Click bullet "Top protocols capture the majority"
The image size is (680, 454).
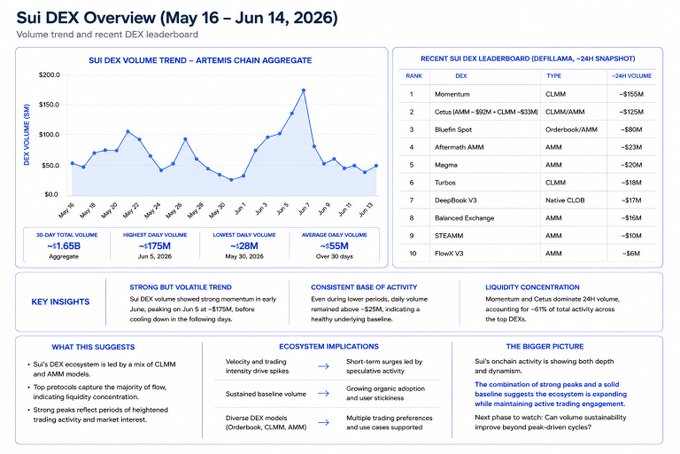click(100, 392)
